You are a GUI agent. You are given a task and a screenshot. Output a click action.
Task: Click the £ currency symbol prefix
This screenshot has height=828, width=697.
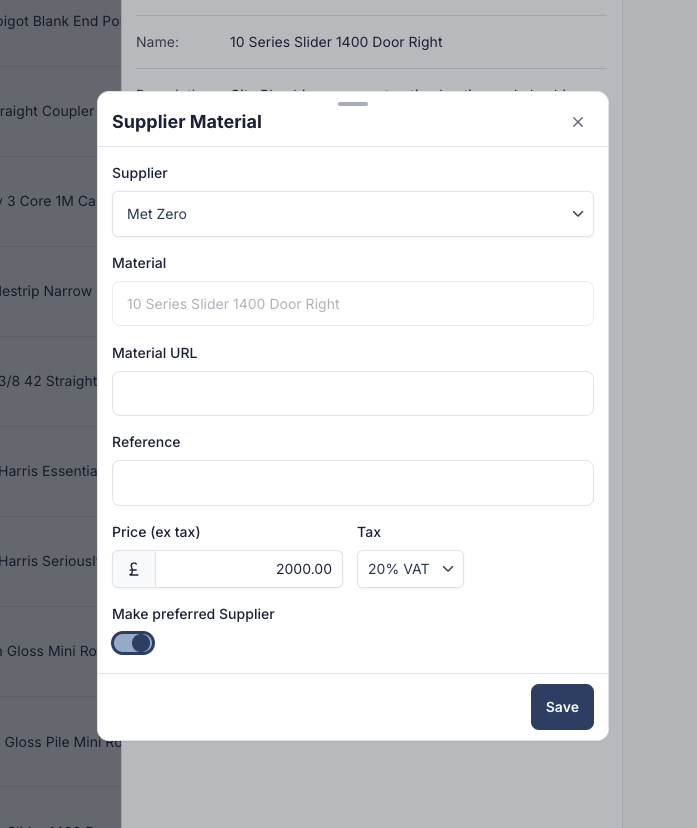pyautogui.click(x=134, y=569)
